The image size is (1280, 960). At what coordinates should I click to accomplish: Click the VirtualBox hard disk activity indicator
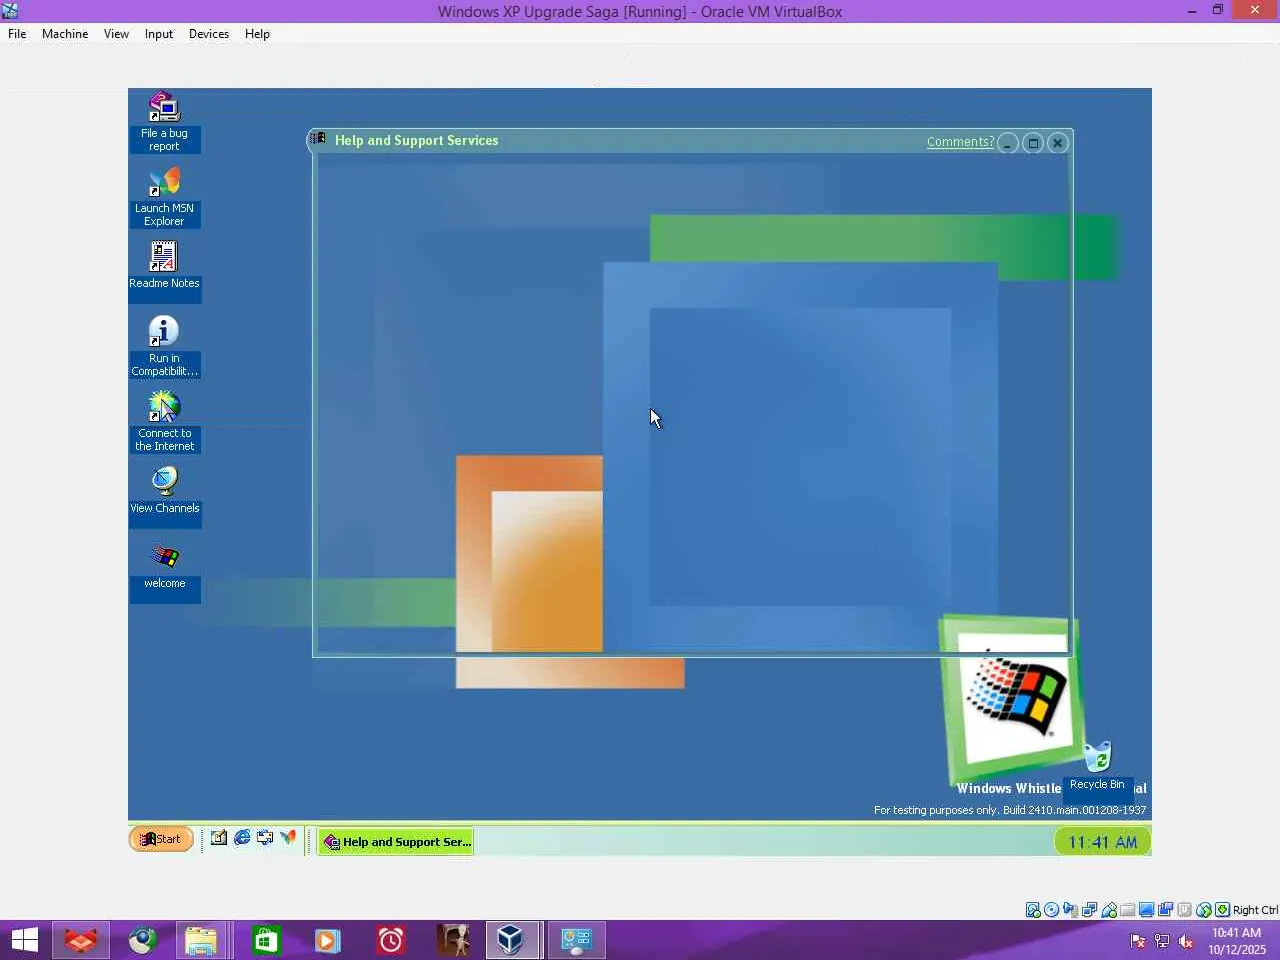[x=1033, y=910]
